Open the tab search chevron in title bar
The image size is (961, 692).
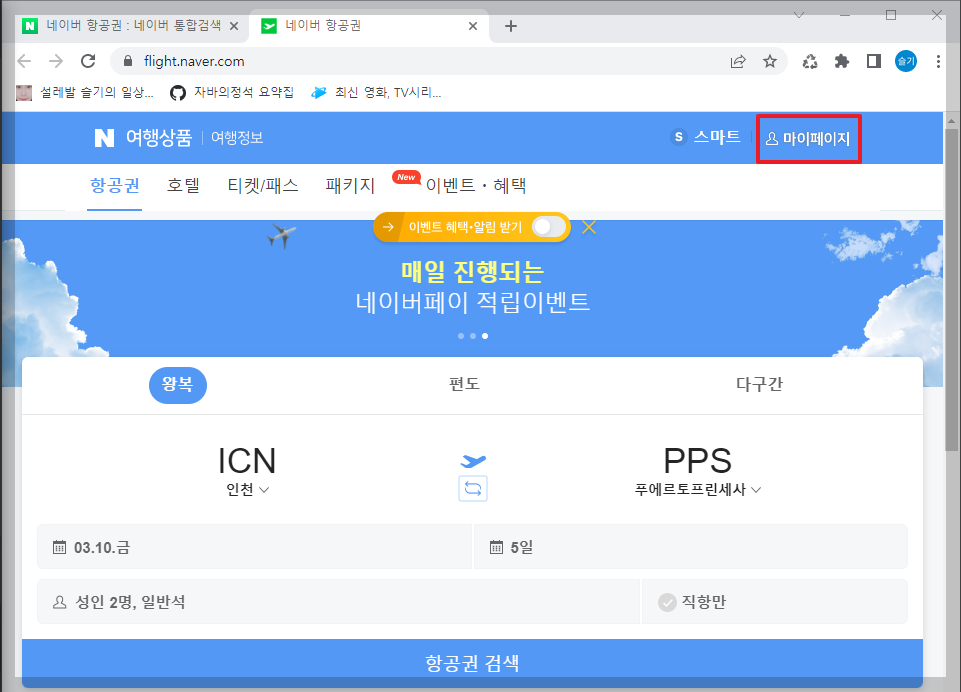tap(799, 15)
